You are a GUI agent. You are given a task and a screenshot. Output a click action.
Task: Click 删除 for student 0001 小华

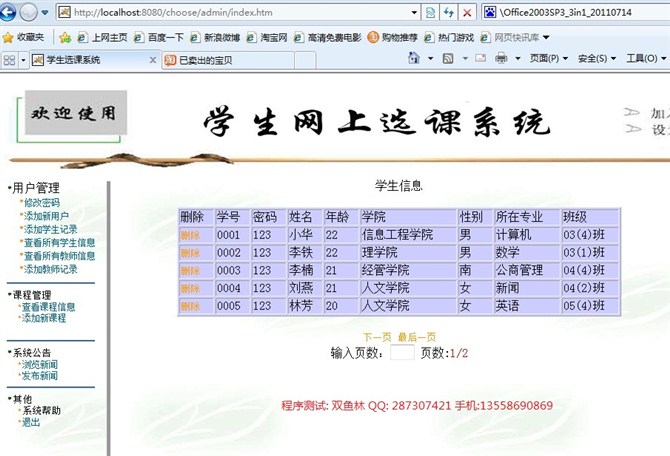click(x=190, y=235)
